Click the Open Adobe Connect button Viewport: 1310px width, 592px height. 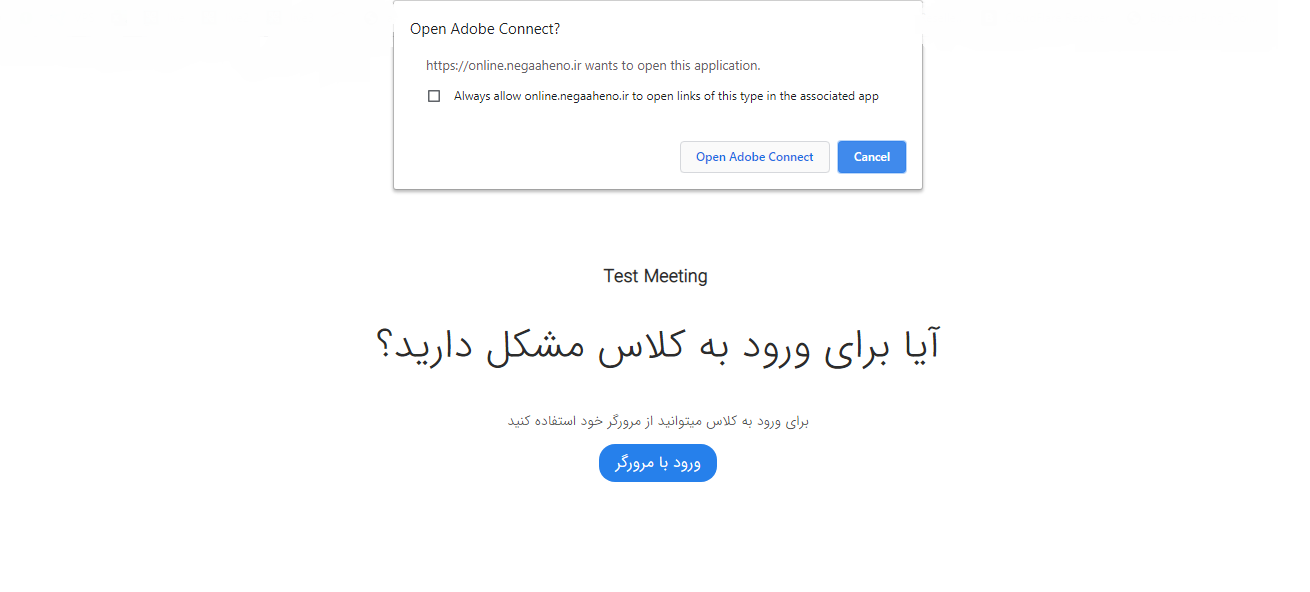(755, 157)
